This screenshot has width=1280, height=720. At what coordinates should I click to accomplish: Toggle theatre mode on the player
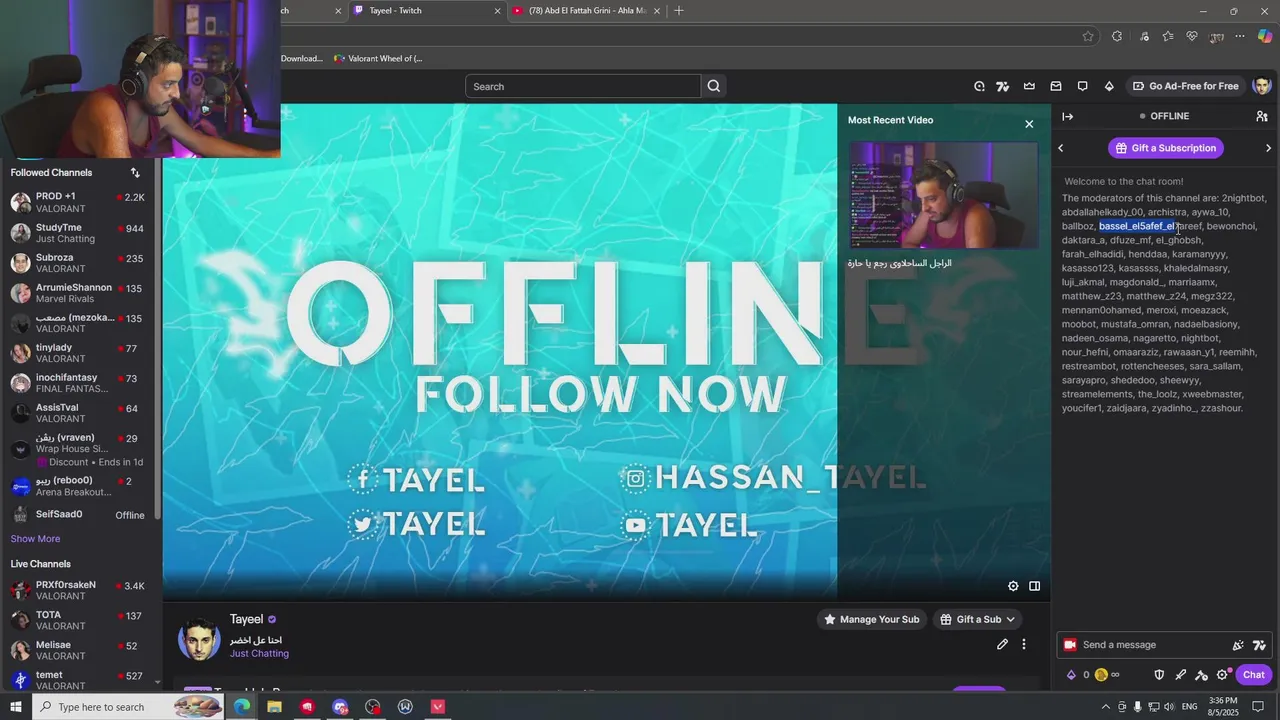1035,586
